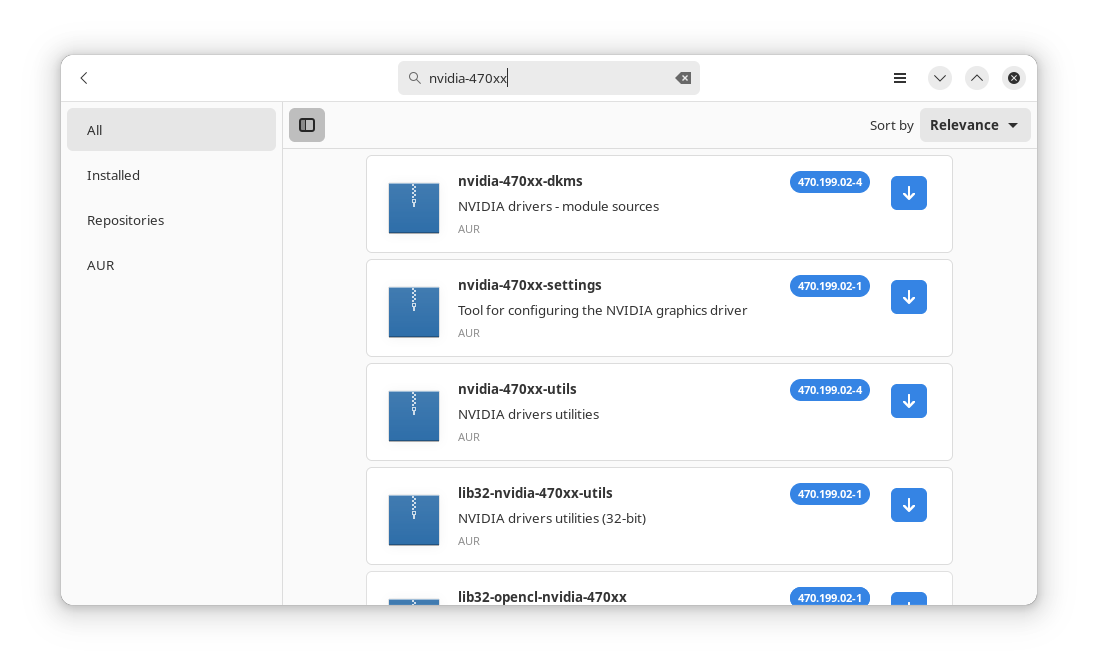Maximize the window with the up chevron
Screen dimensions: 1098x672
click(x=977, y=78)
